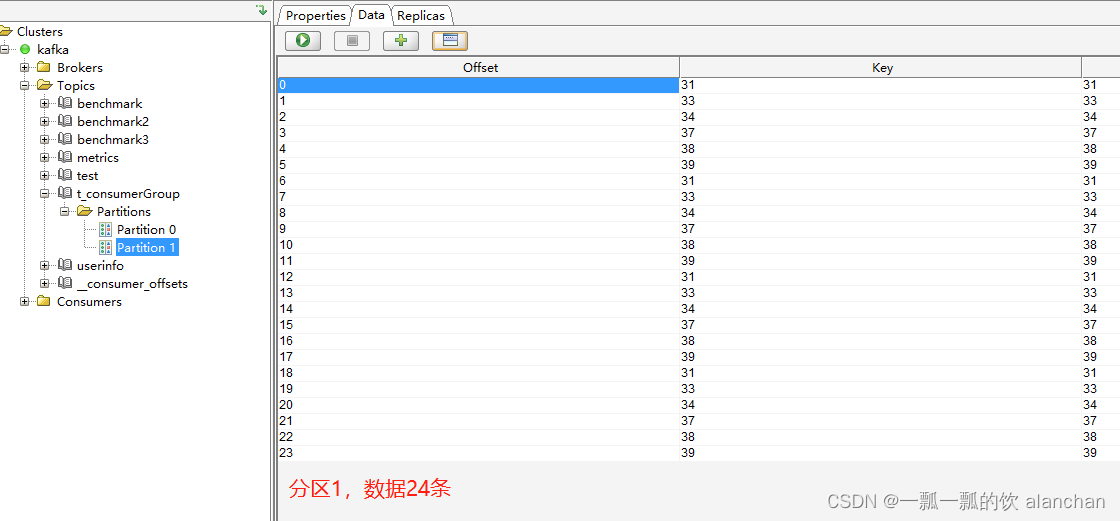1120x521 pixels.
Task: Expand the test topic node
Action: pos(45,175)
